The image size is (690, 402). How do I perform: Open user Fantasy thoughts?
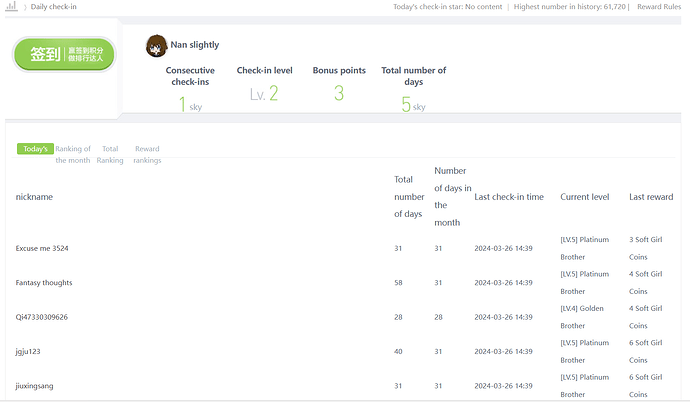(44, 282)
